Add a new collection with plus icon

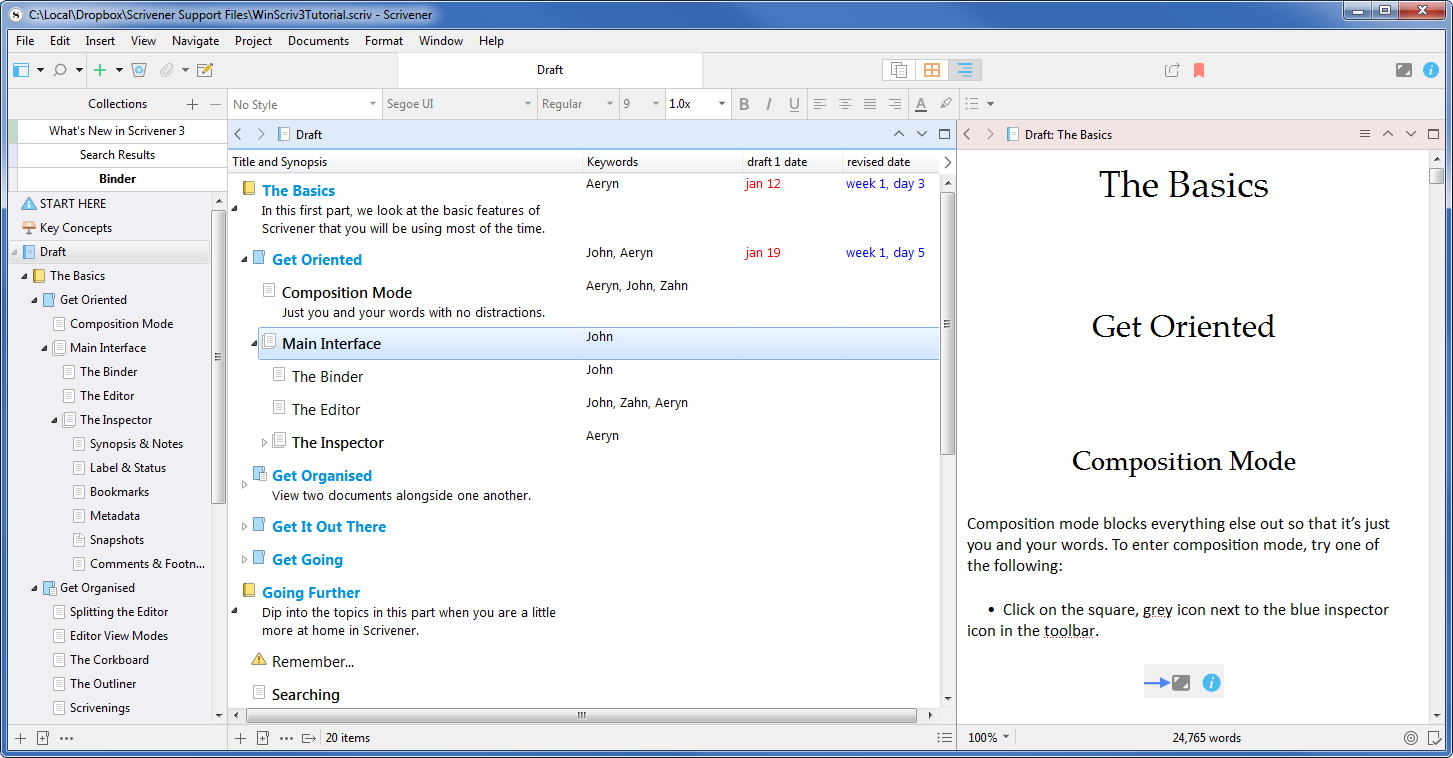(x=192, y=104)
